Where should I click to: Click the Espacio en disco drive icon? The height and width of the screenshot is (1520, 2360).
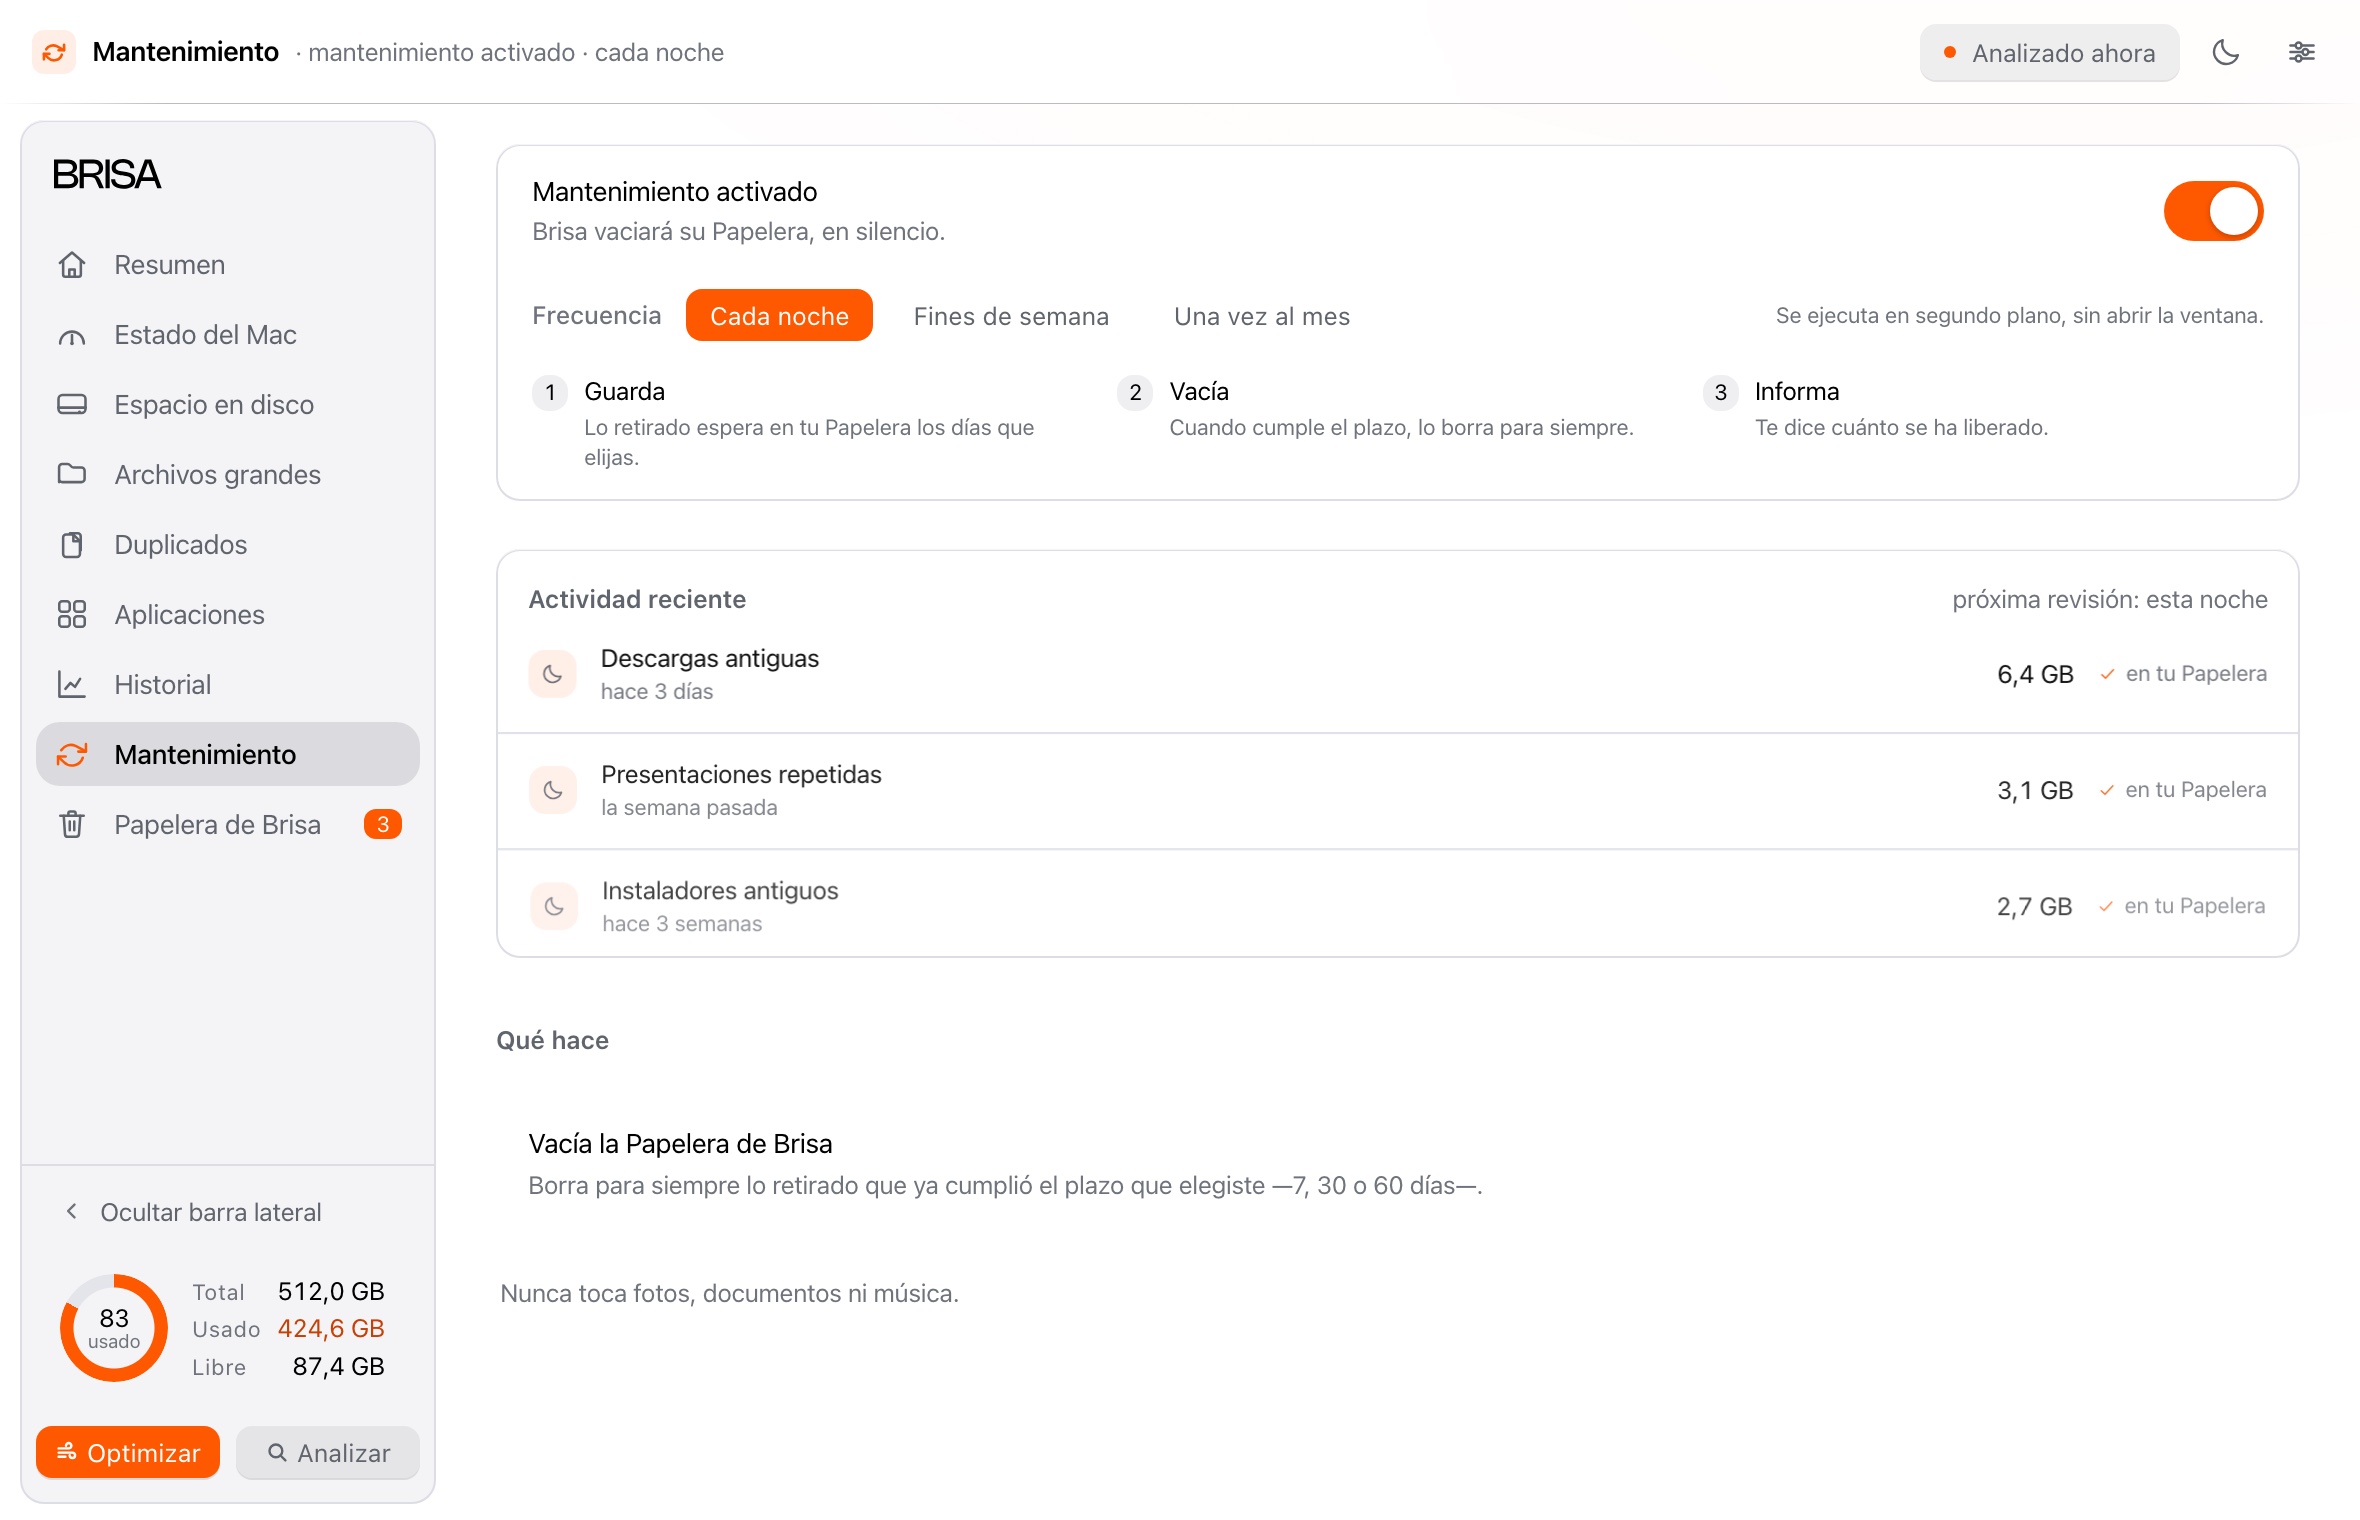tap(72, 405)
